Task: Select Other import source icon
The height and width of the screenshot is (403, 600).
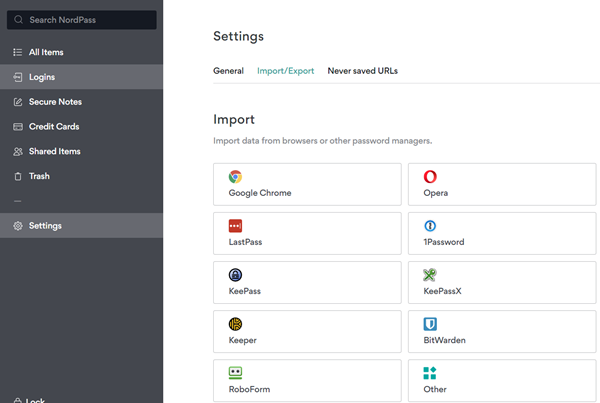Action: pyautogui.click(x=430, y=373)
